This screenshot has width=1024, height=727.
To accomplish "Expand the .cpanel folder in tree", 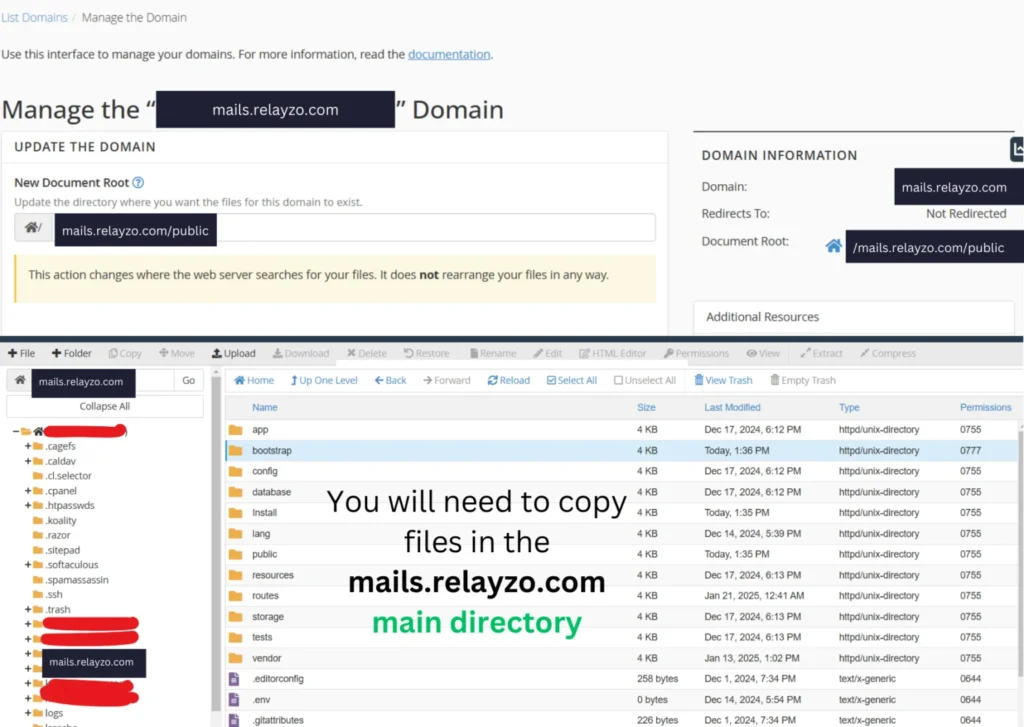I will click(28, 491).
